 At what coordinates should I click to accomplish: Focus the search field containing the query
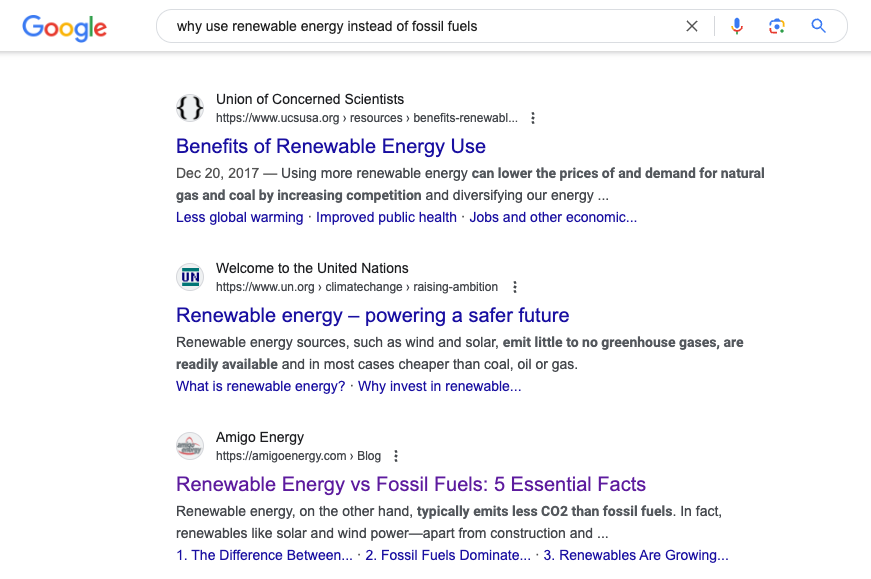[x=422, y=26]
